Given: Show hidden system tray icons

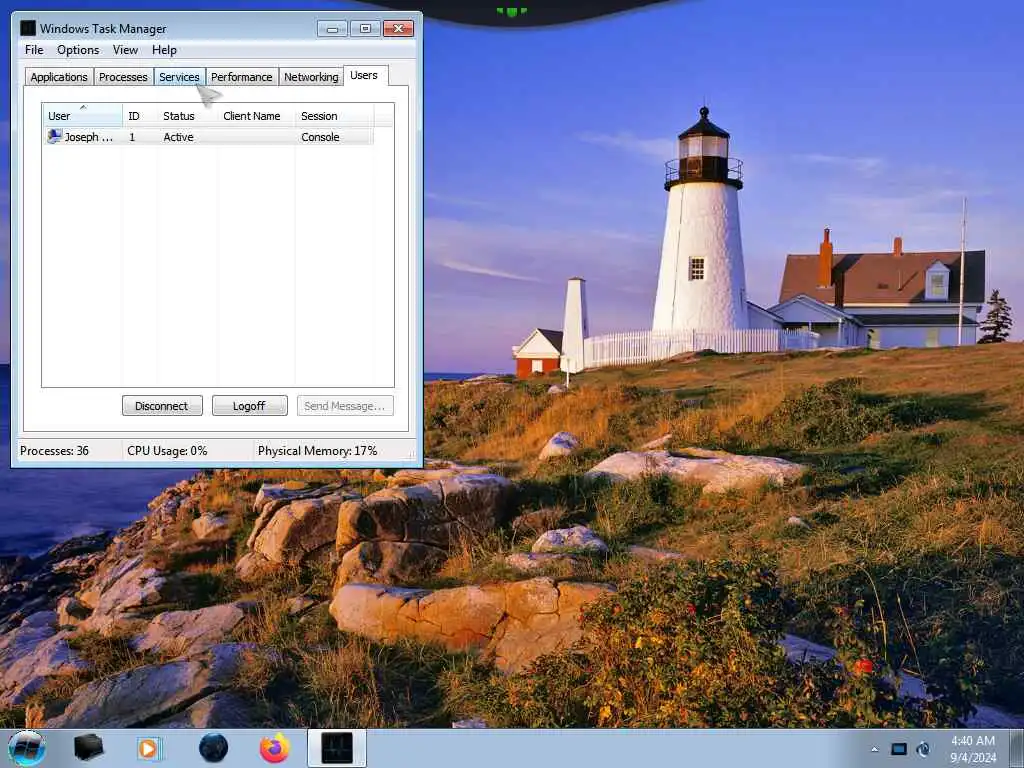Looking at the screenshot, I should click(874, 750).
